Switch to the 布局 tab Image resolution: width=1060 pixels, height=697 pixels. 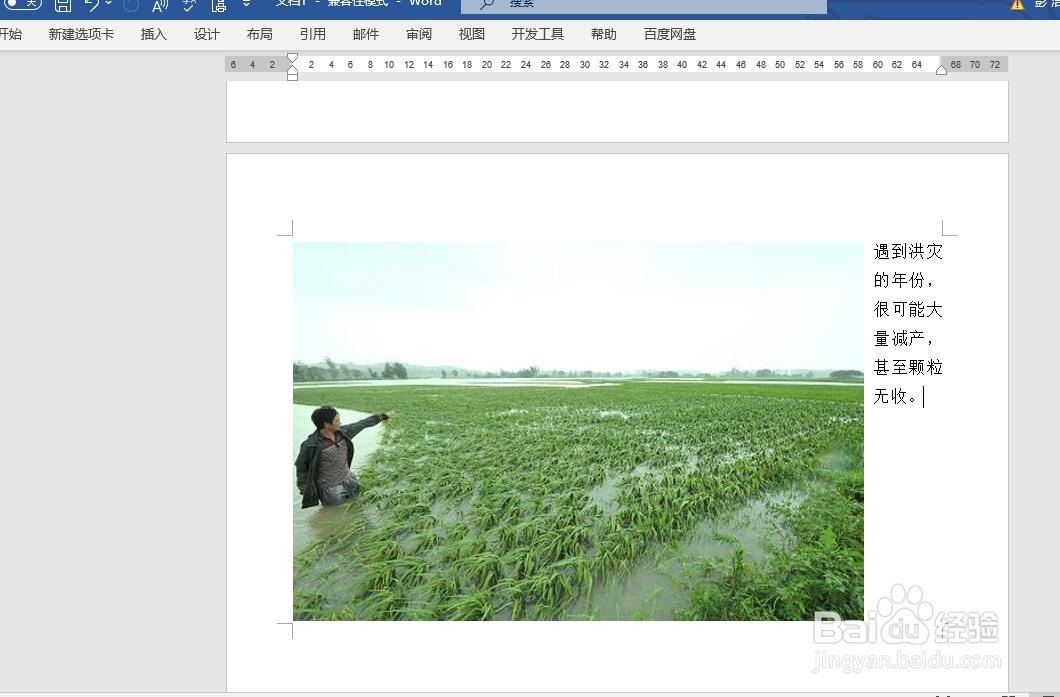click(260, 34)
